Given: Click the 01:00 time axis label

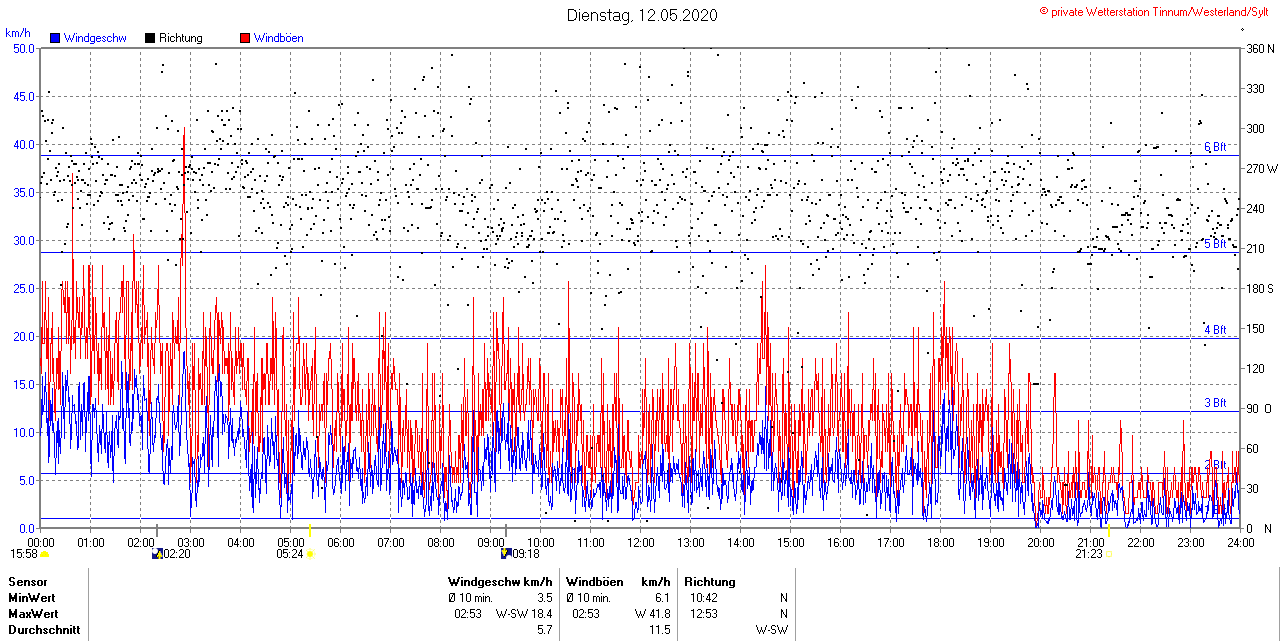Looking at the screenshot, I should coord(91,543).
